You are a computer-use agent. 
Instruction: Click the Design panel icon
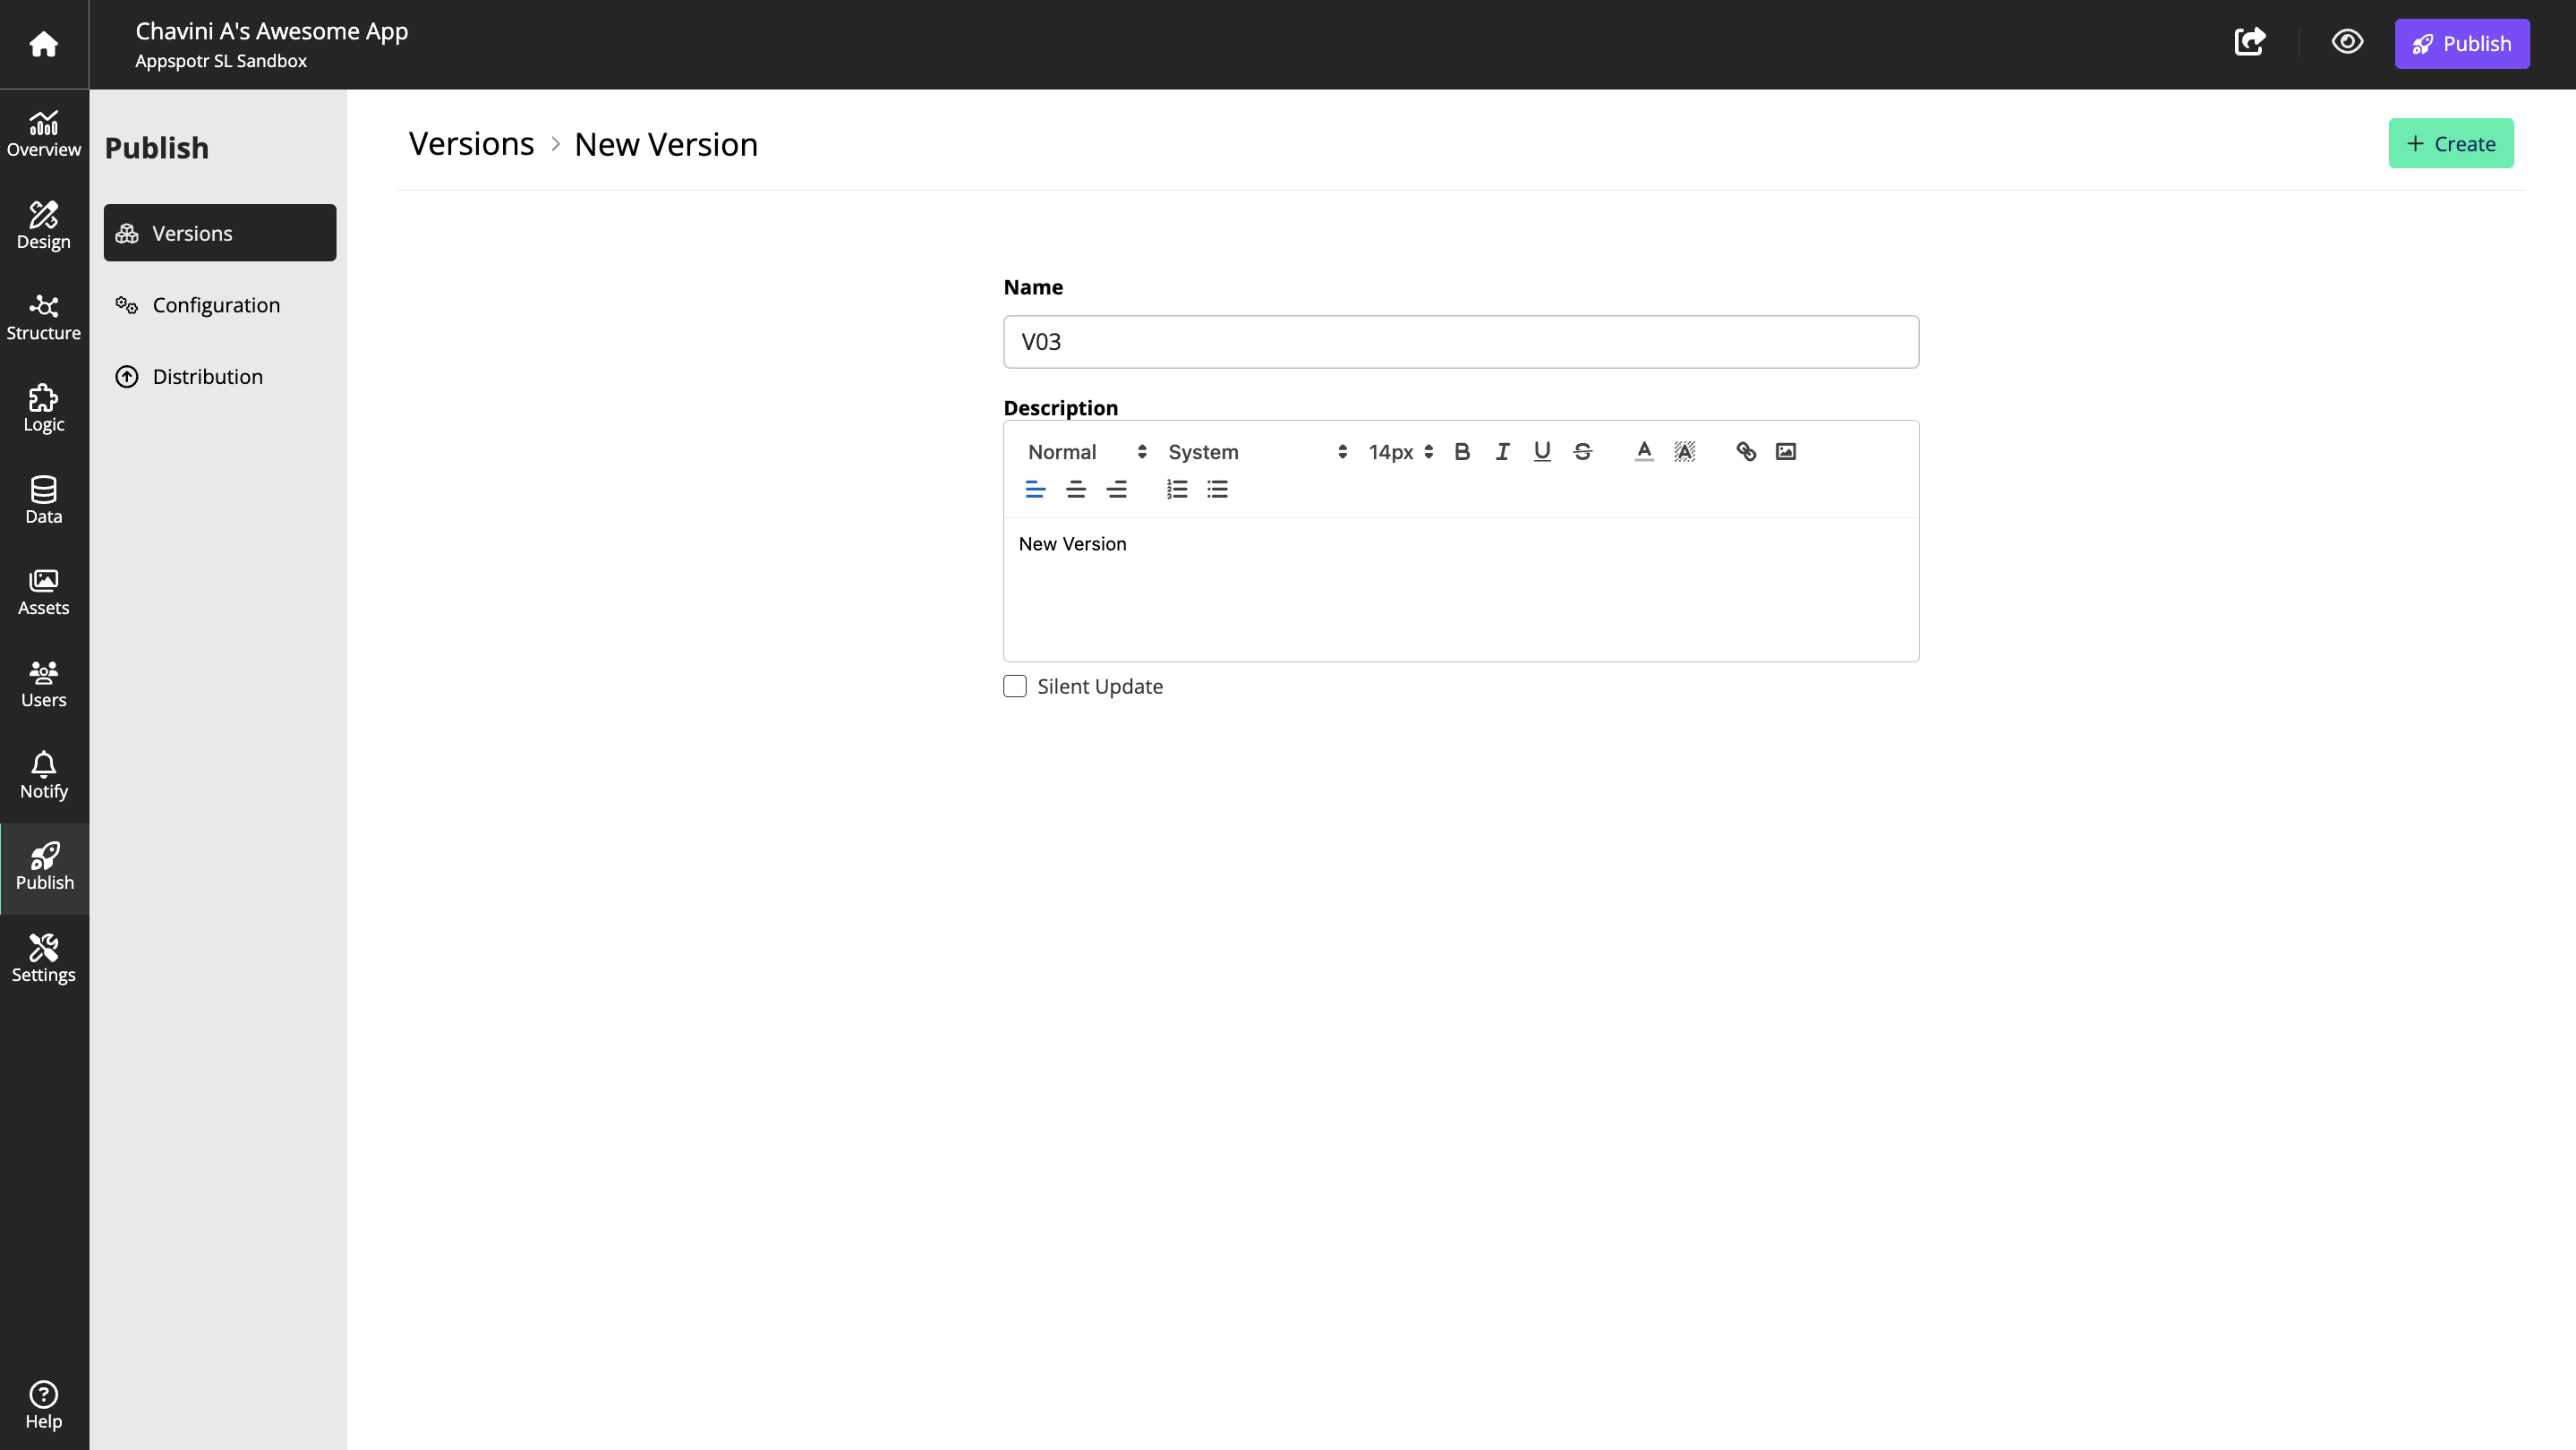(44, 225)
